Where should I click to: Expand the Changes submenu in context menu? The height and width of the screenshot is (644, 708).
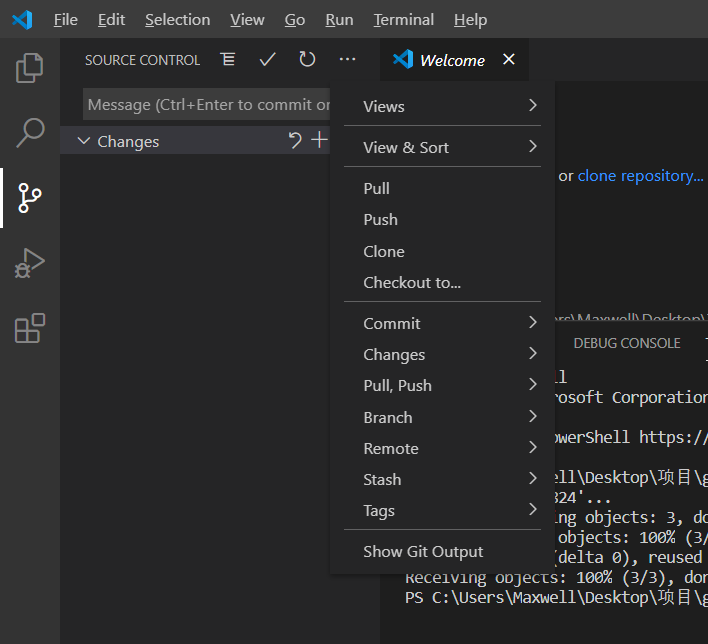click(442, 355)
